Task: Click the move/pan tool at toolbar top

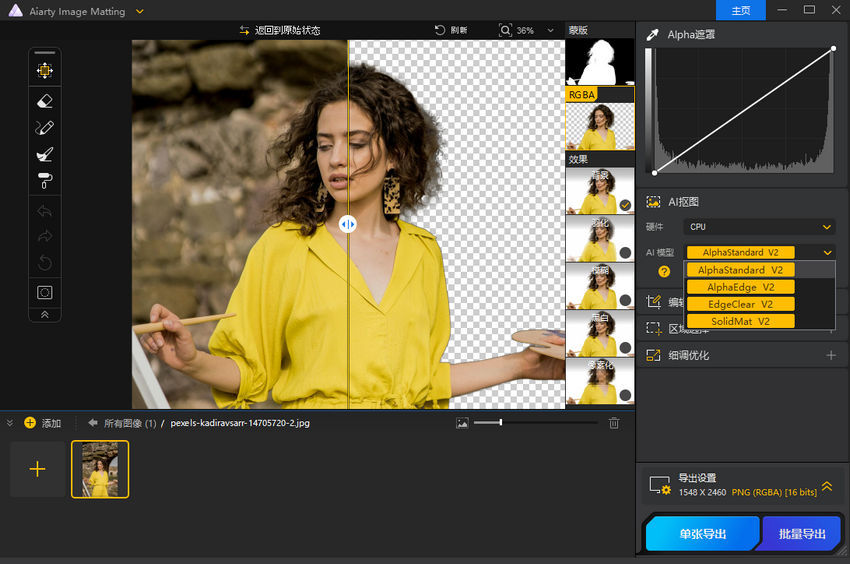Action: (x=44, y=71)
